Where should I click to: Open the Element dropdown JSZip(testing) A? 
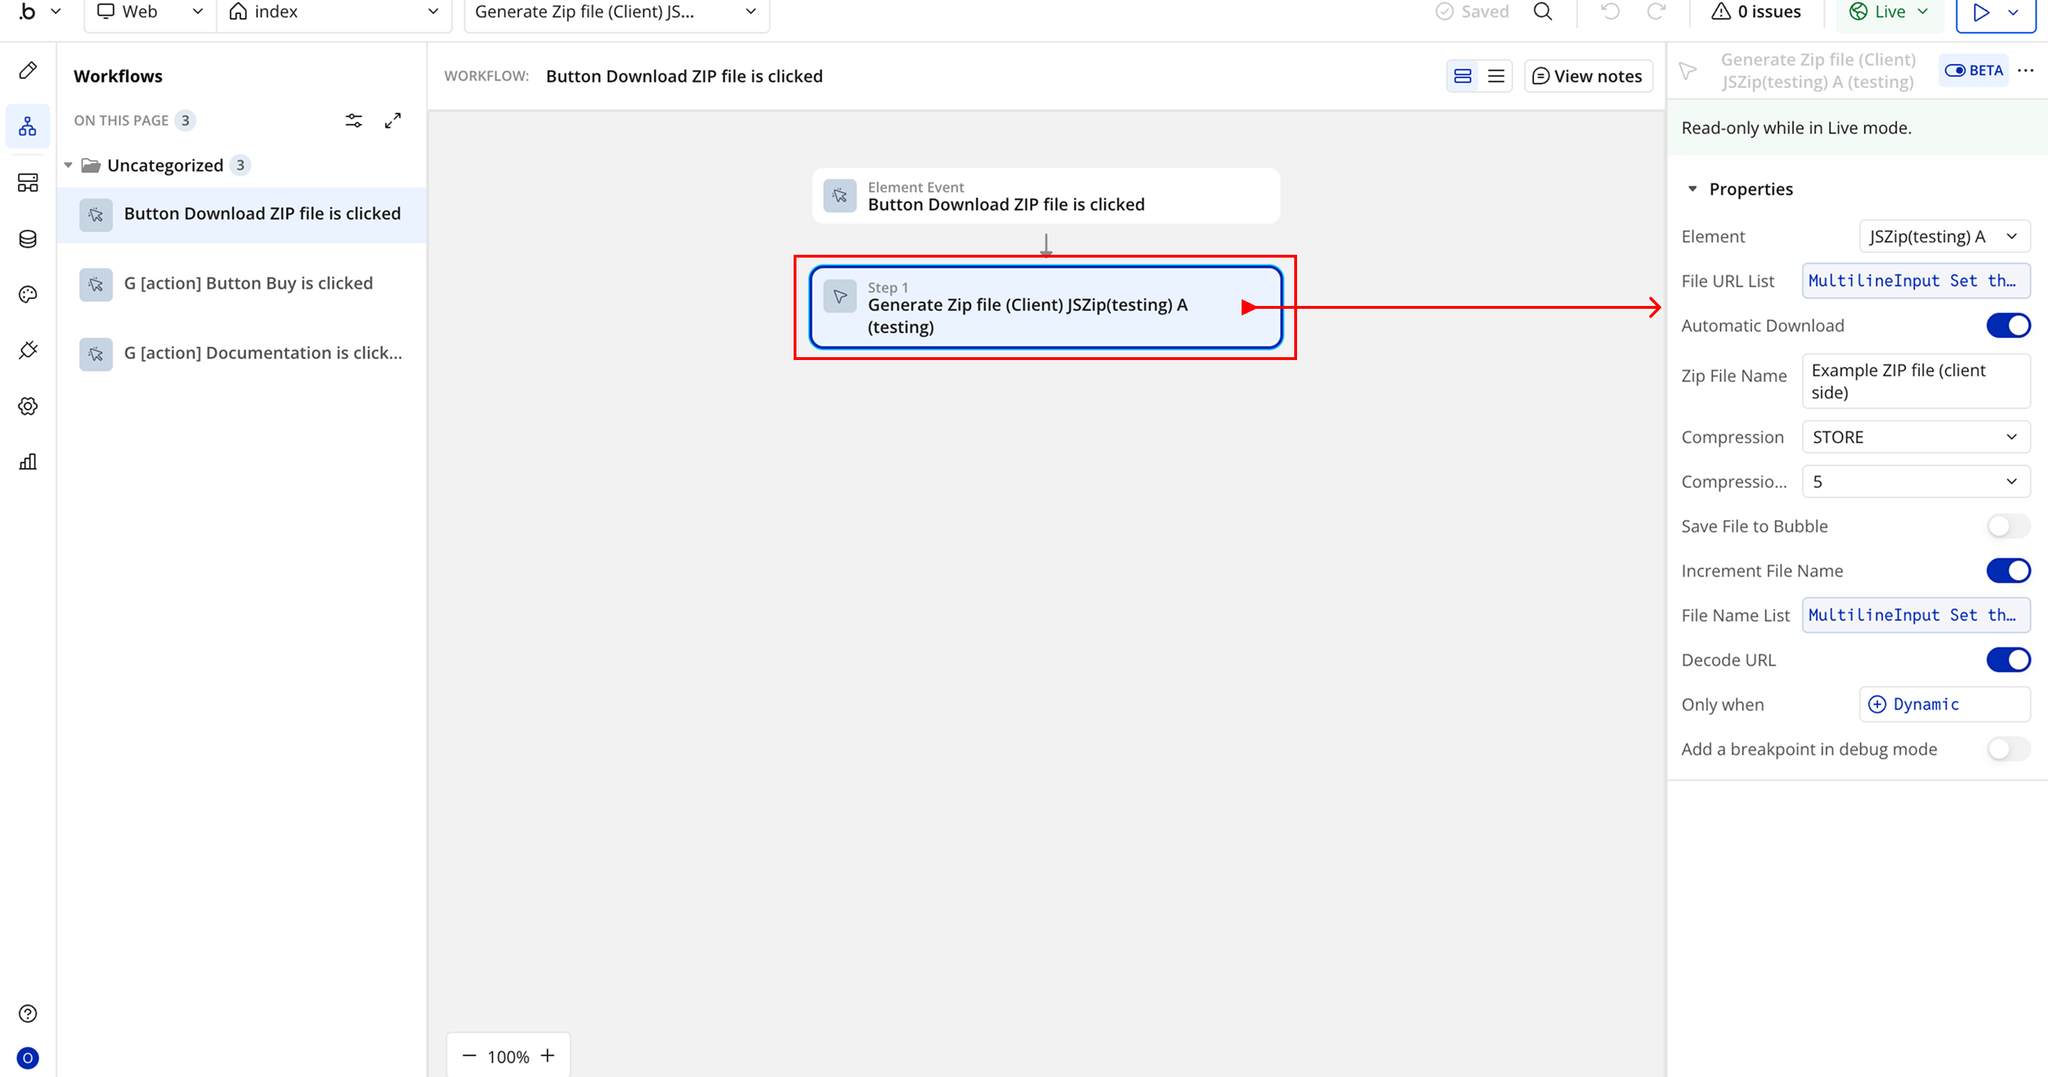[x=1944, y=237]
